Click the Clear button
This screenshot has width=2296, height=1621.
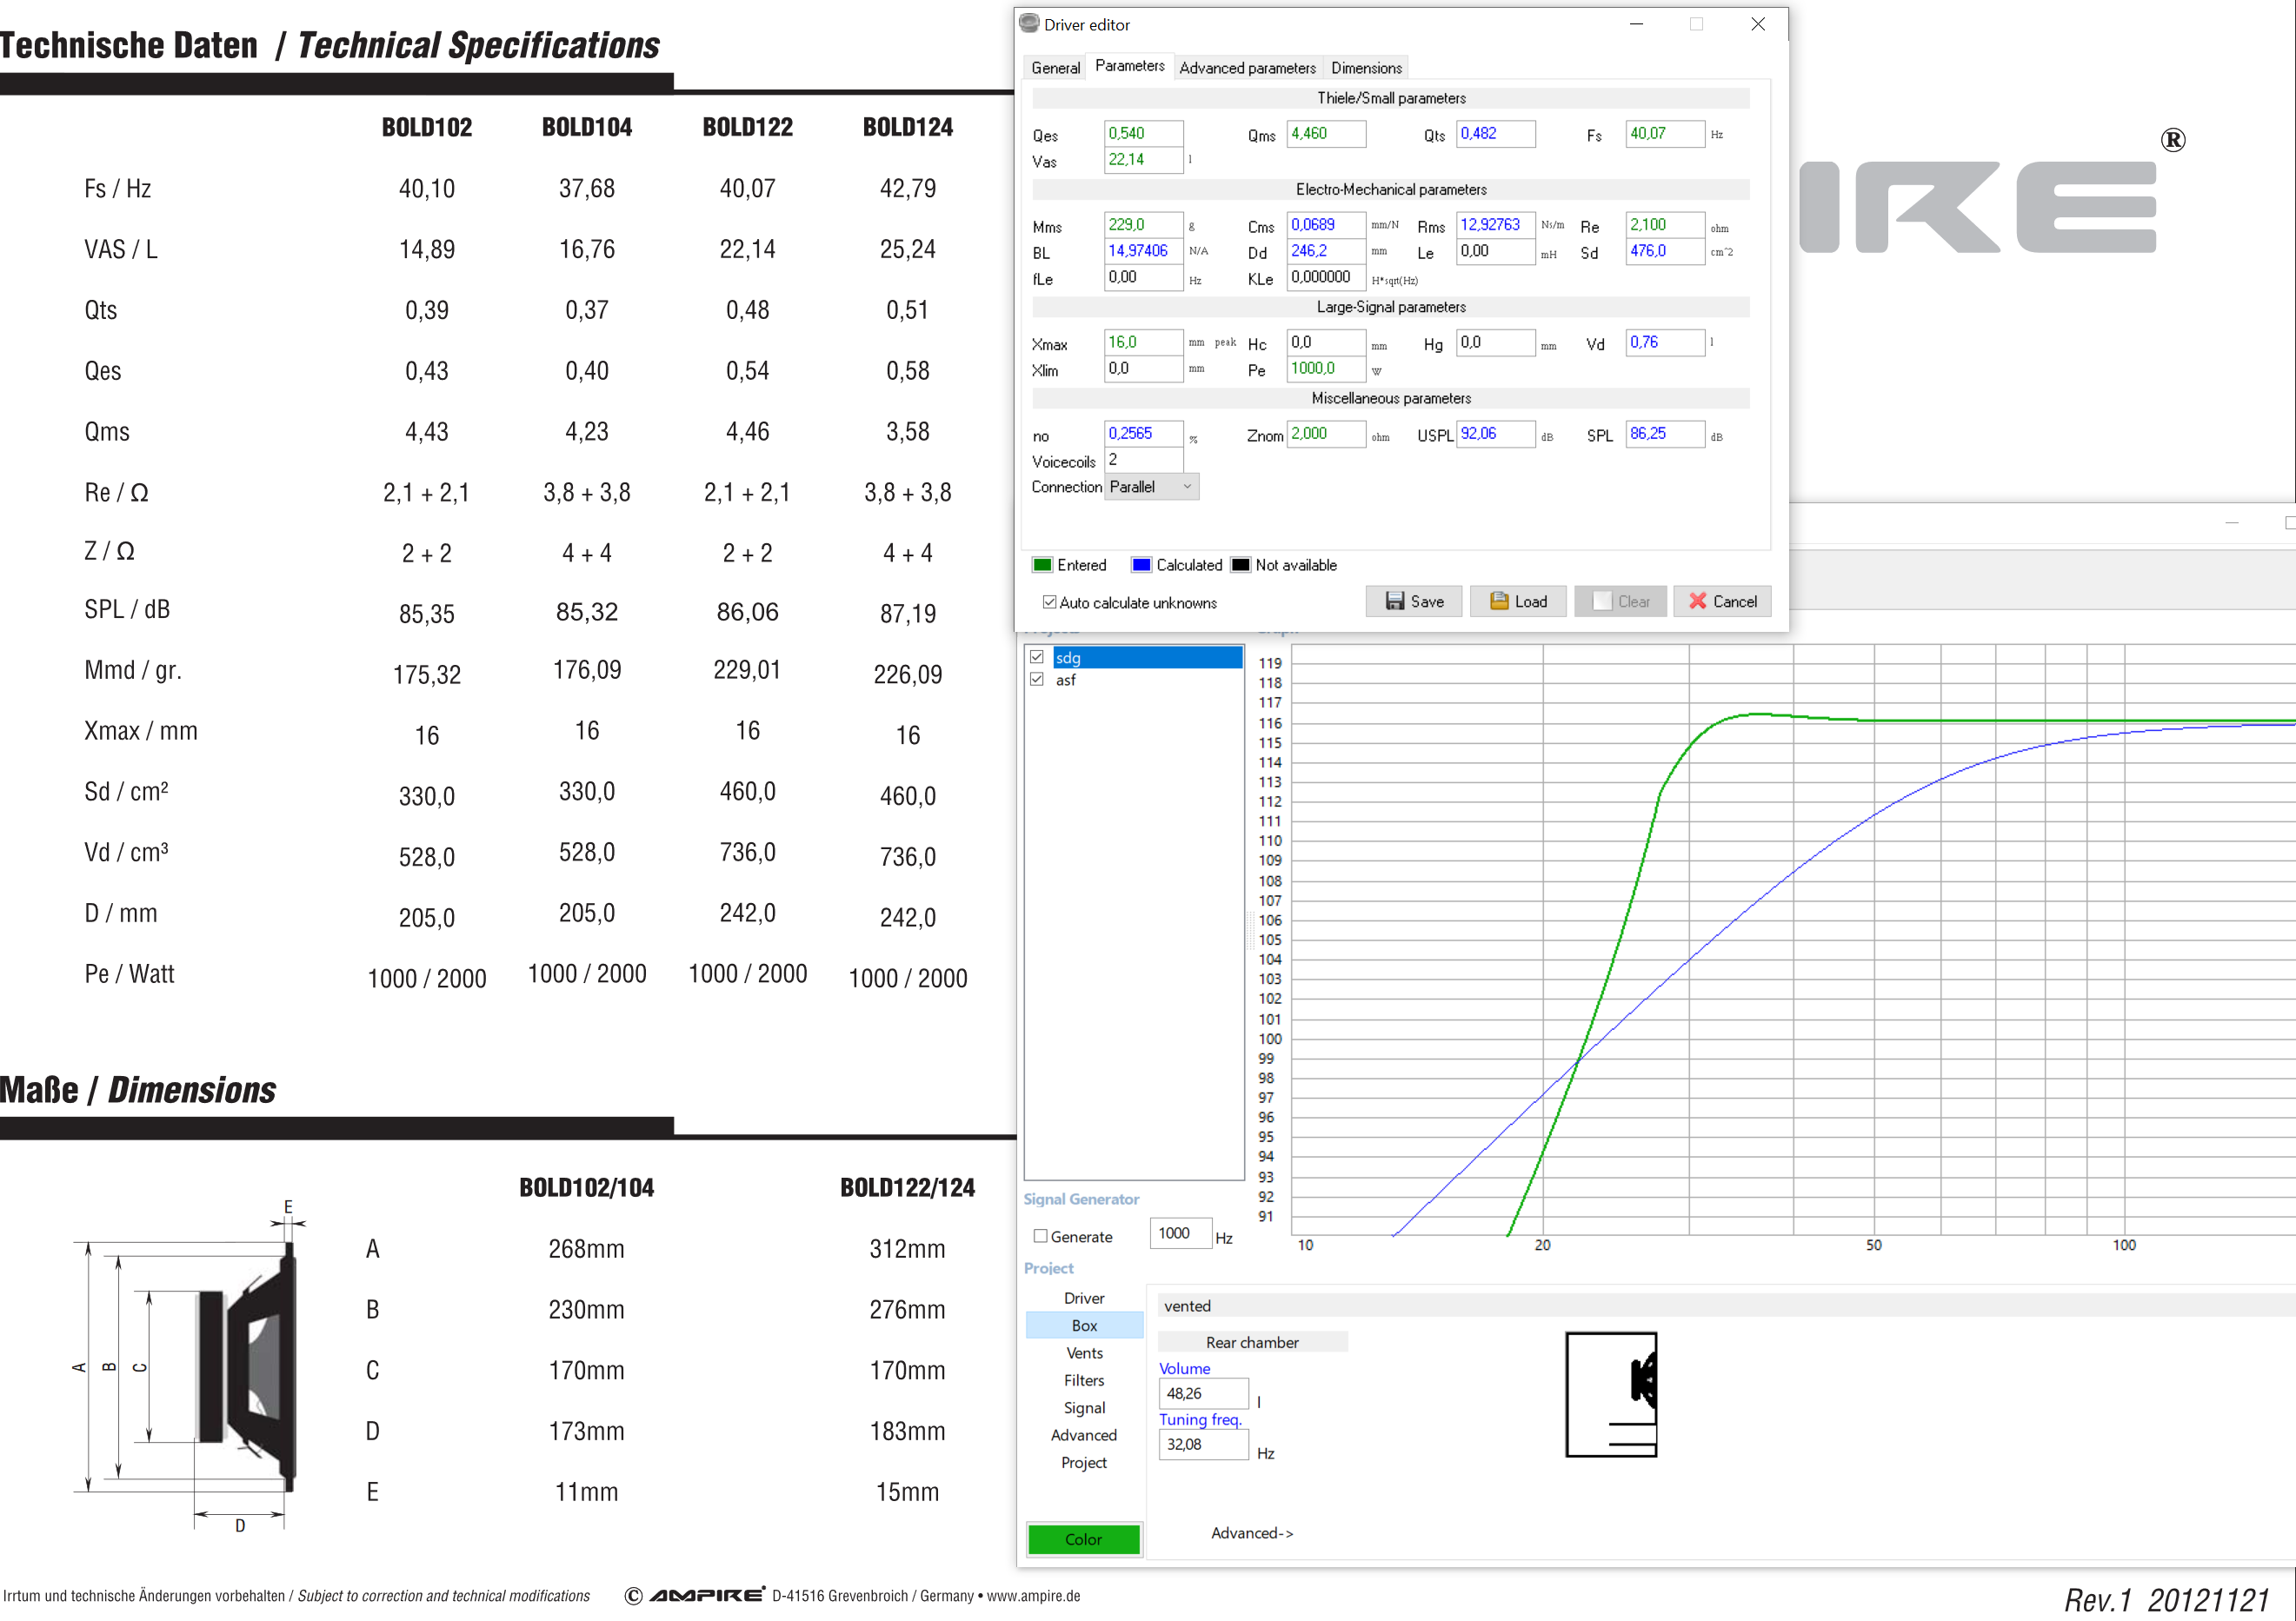[1620, 601]
